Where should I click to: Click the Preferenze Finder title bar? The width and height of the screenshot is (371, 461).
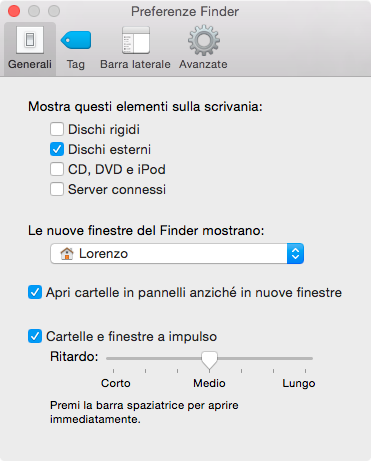pyautogui.click(x=185, y=11)
